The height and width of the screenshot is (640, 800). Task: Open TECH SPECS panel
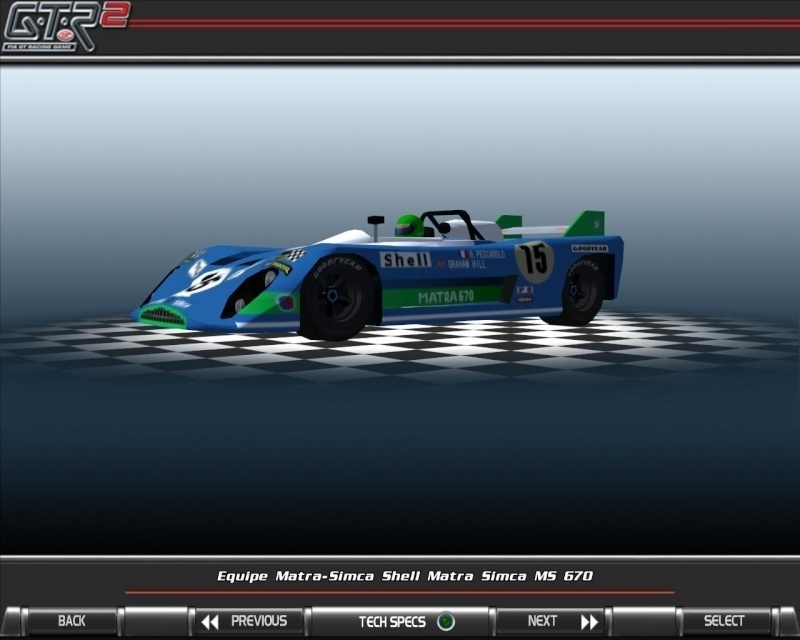tap(401, 621)
